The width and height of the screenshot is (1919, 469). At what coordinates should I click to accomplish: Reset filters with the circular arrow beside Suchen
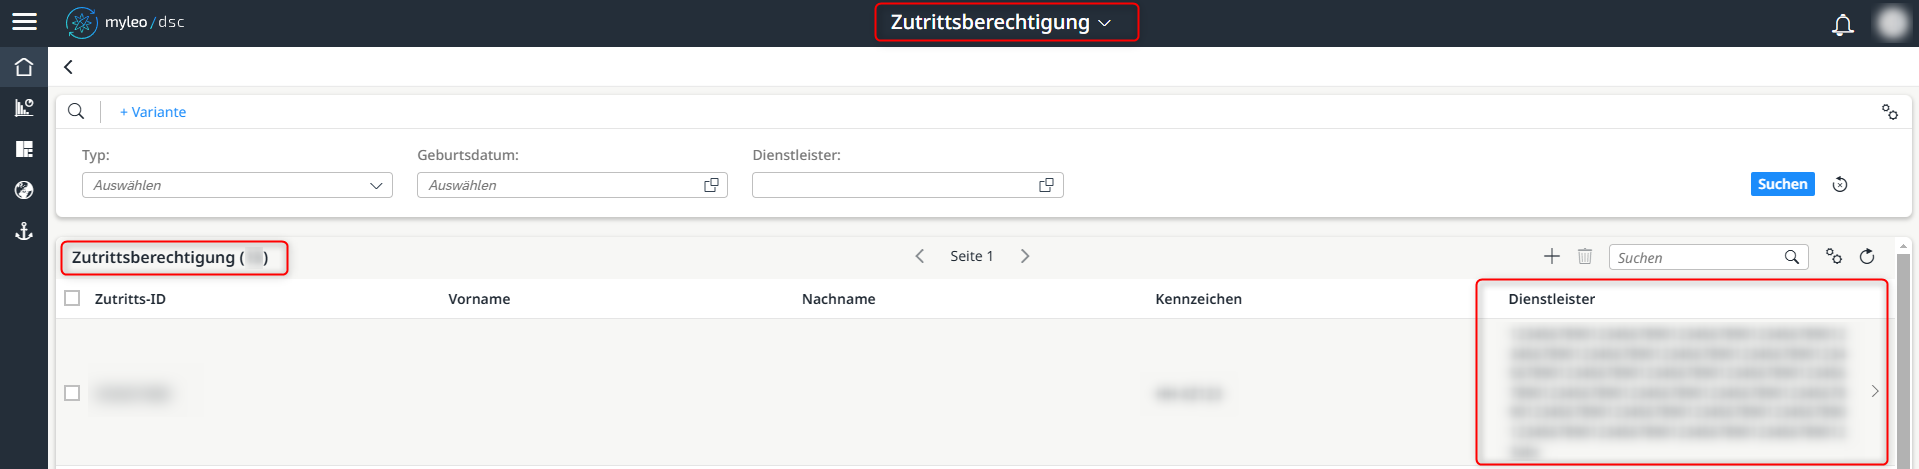pyautogui.click(x=1839, y=185)
